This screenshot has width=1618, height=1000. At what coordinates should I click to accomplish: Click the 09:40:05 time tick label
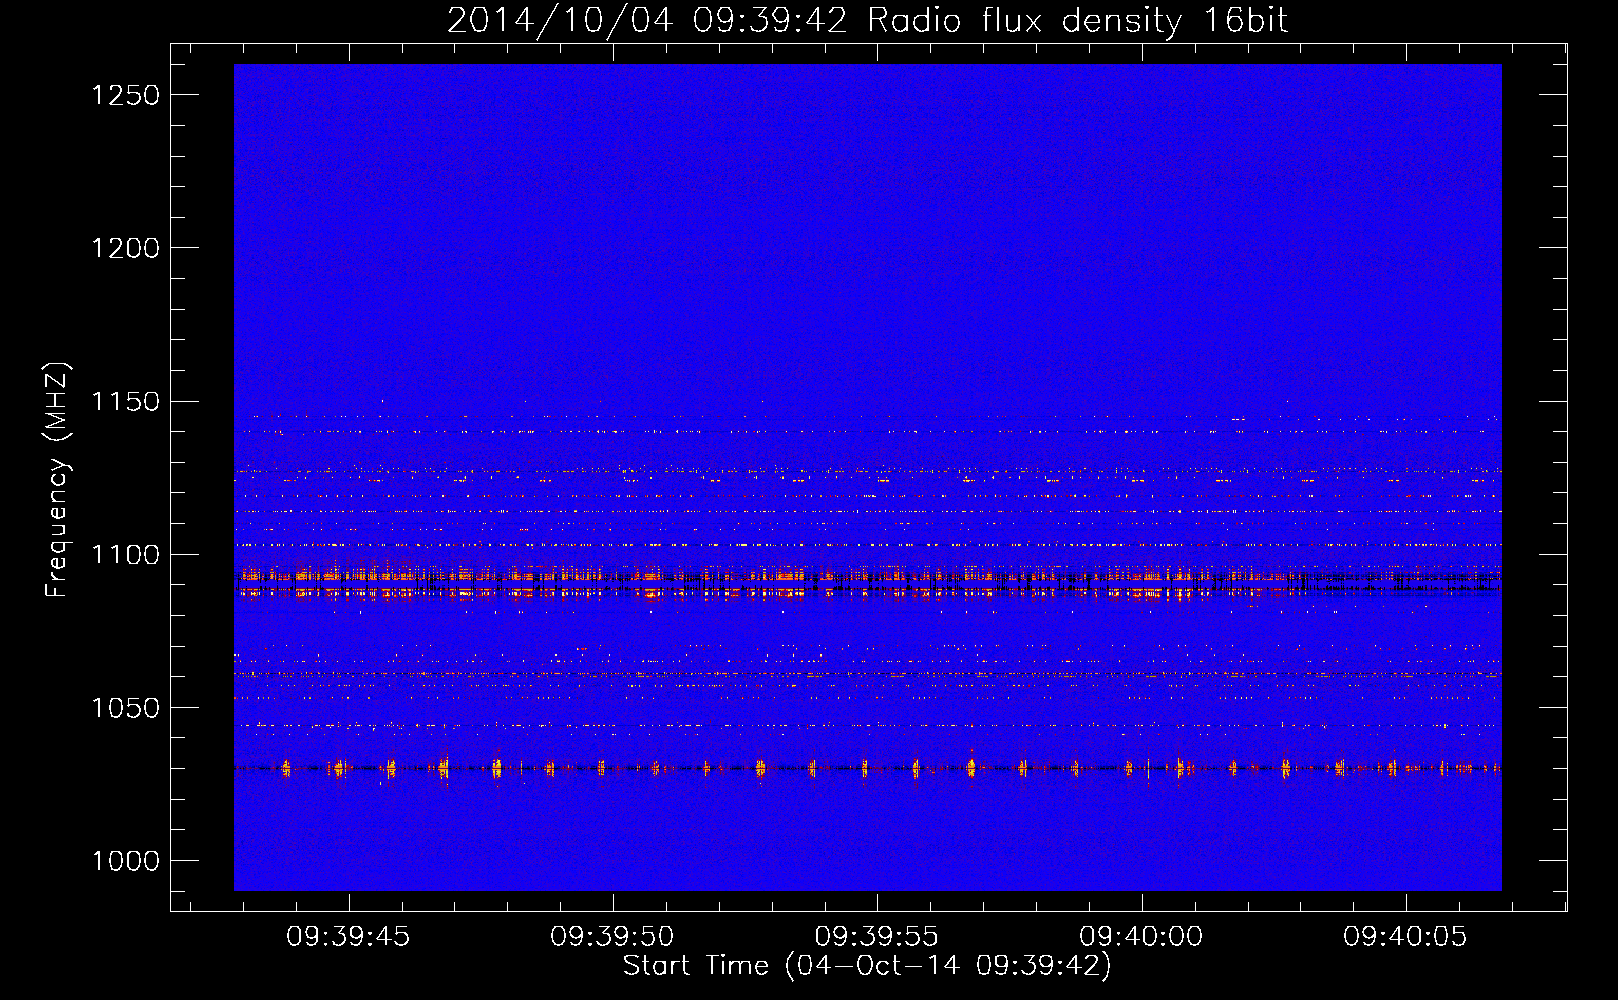(1405, 937)
